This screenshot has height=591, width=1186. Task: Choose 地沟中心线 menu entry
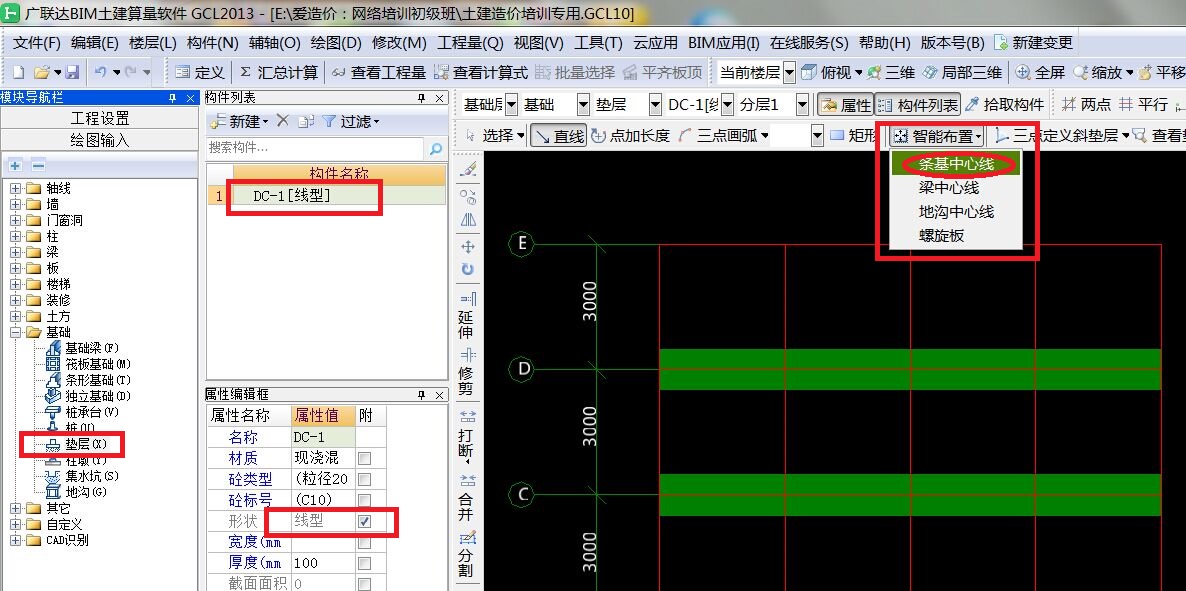956,212
